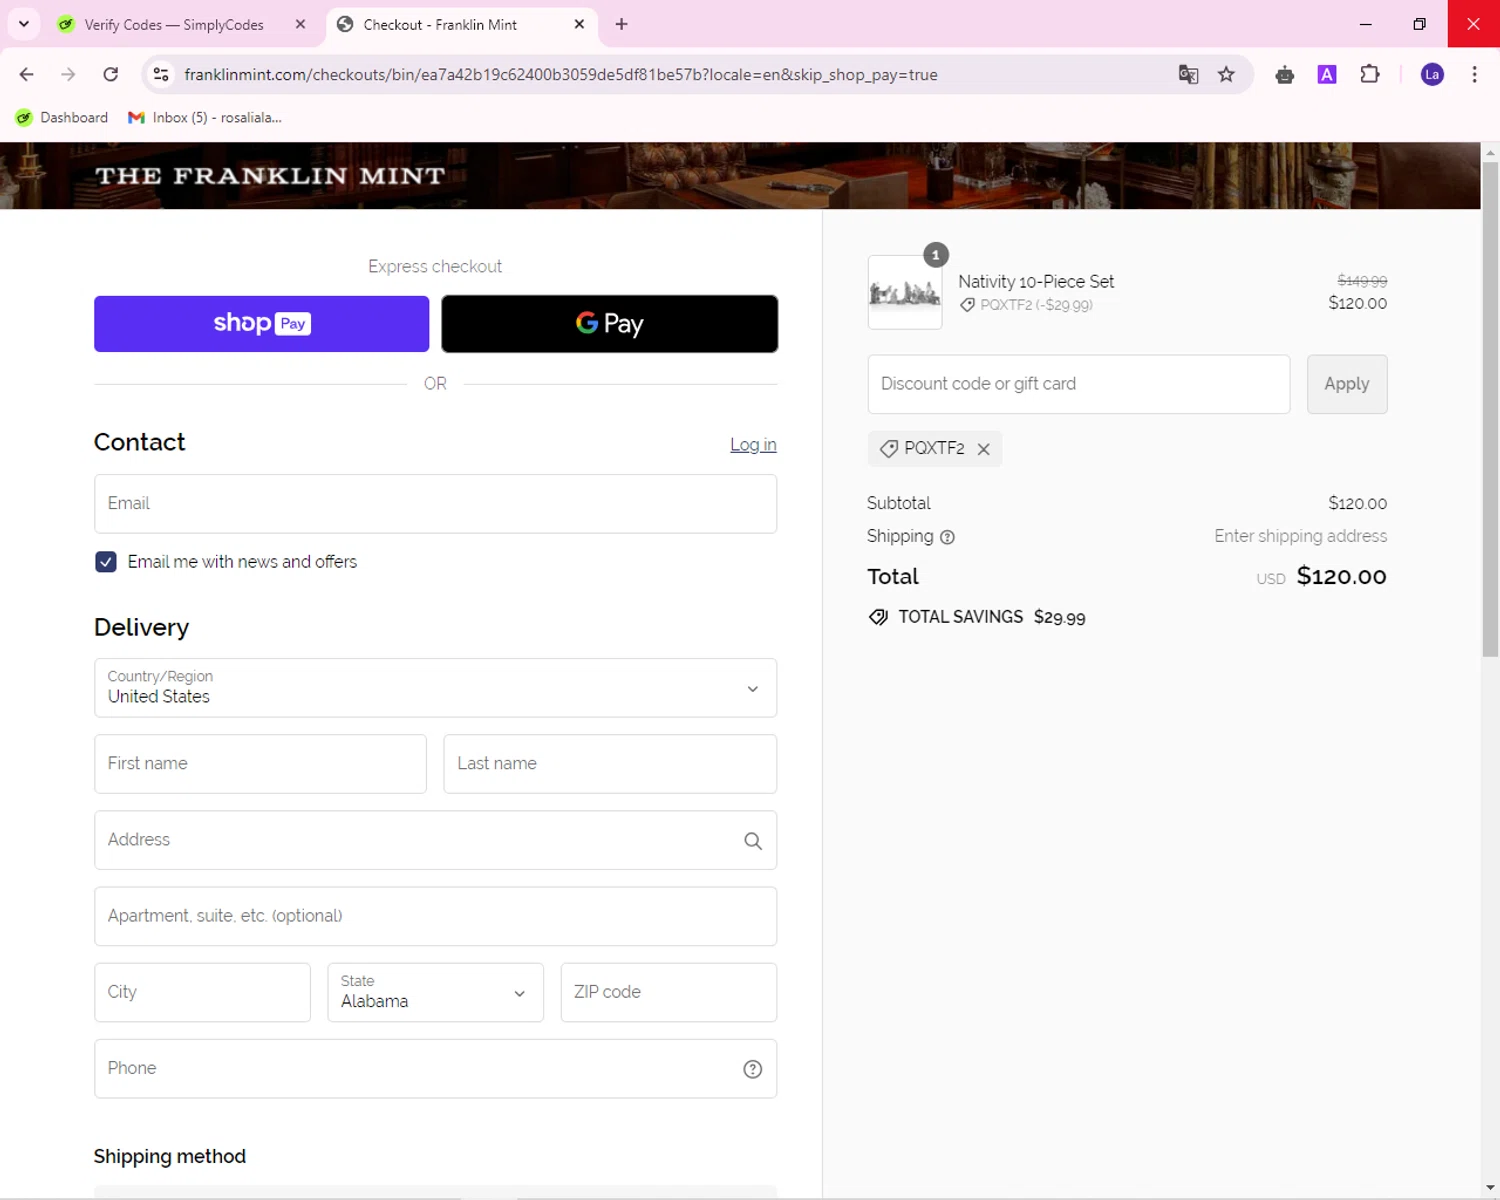Go back to the previous page
Image resolution: width=1500 pixels, height=1200 pixels.
(27, 75)
